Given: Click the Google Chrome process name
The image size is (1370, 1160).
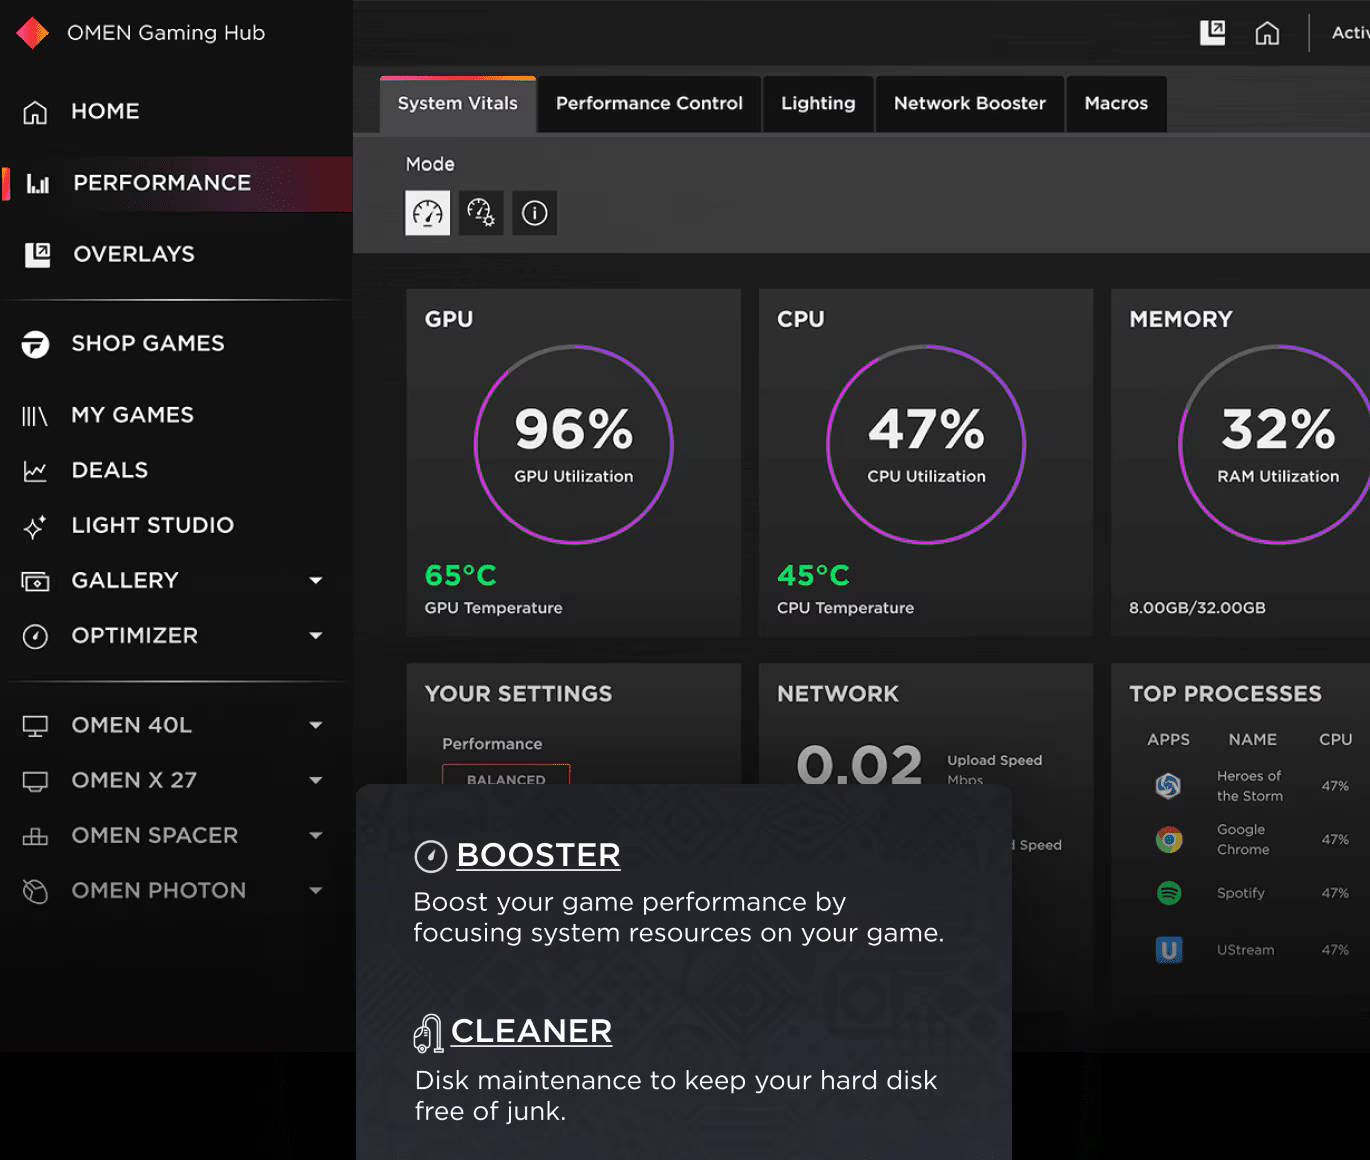Looking at the screenshot, I should [x=1243, y=840].
